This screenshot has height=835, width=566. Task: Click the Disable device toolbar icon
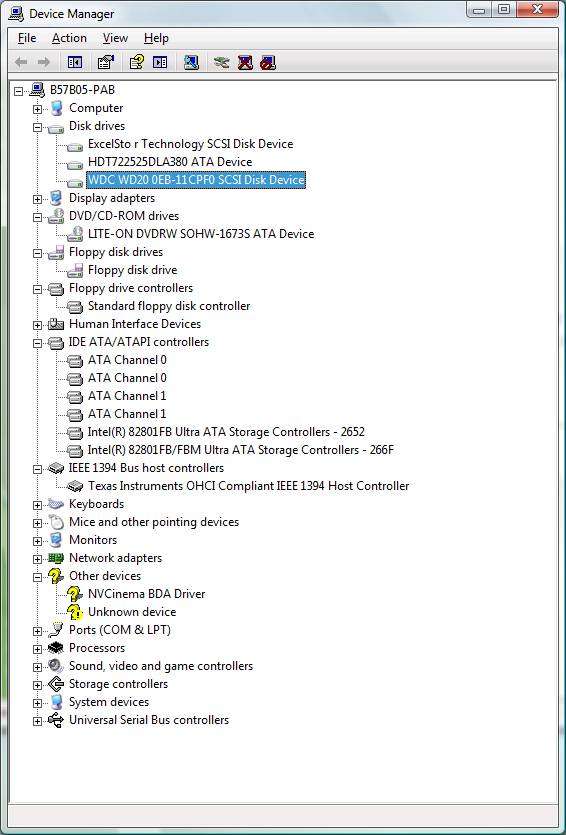tap(268, 62)
